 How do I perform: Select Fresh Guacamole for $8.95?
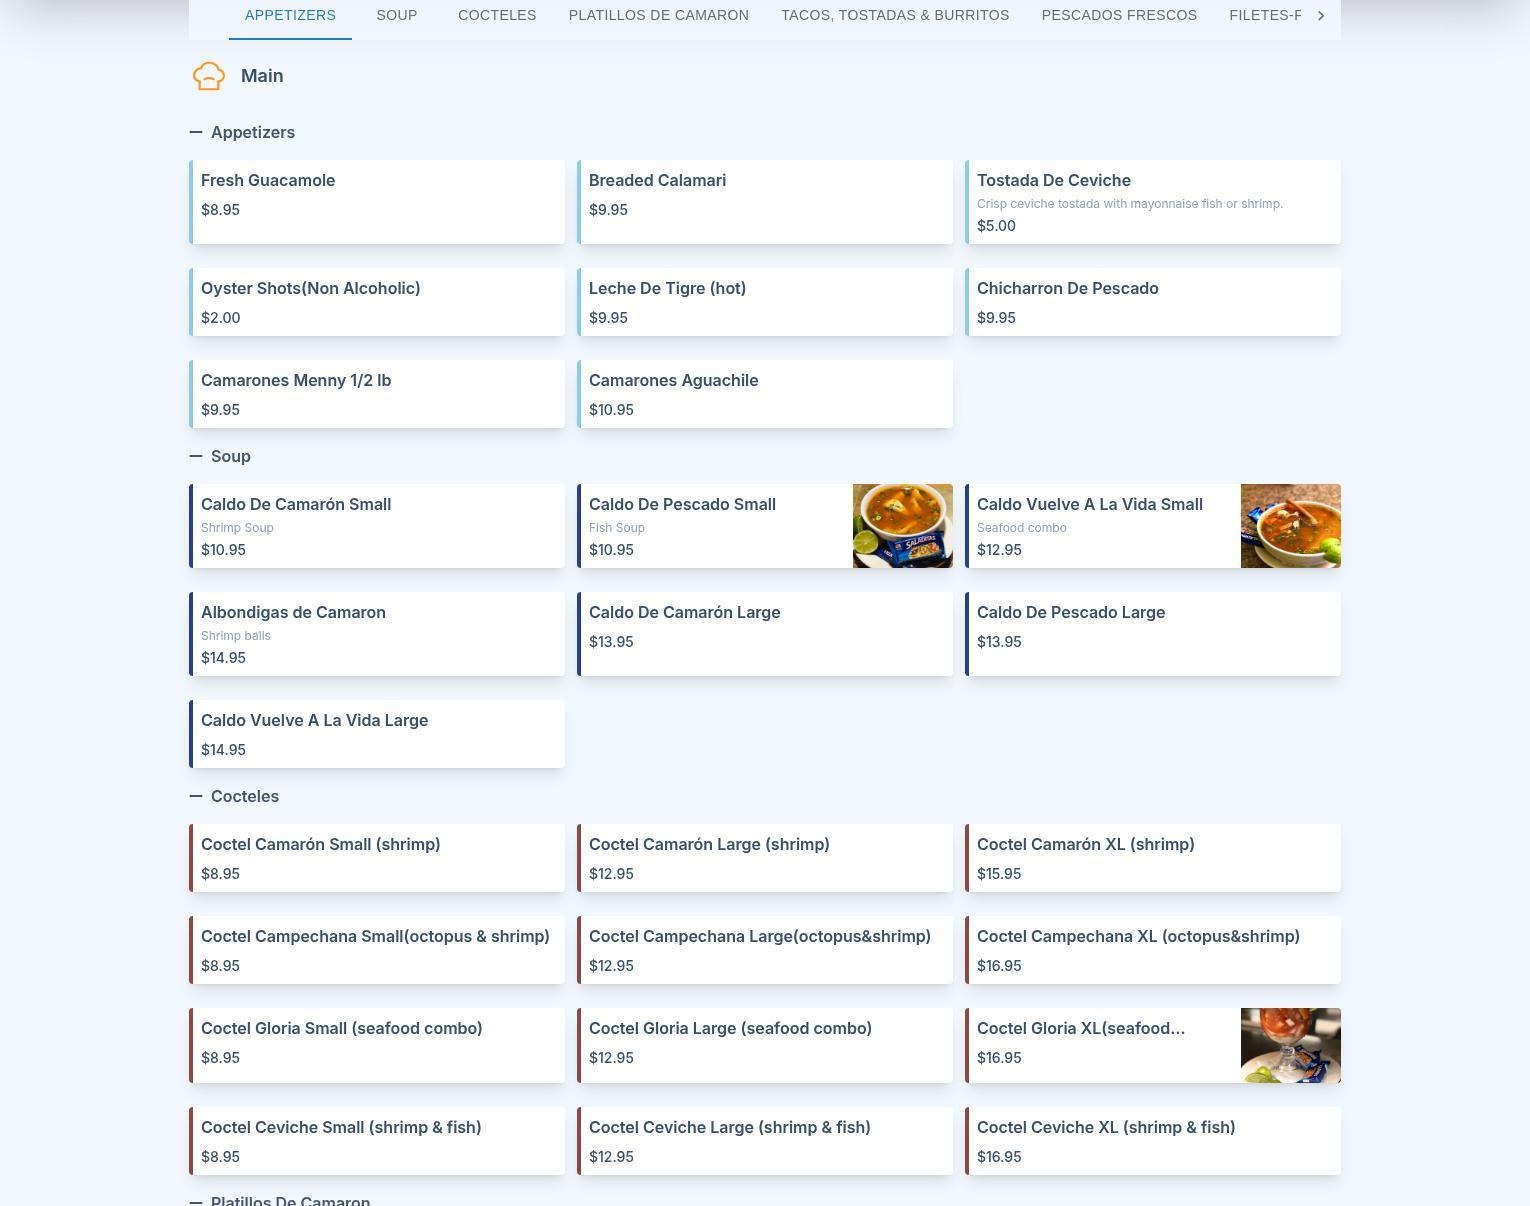[377, 202]
